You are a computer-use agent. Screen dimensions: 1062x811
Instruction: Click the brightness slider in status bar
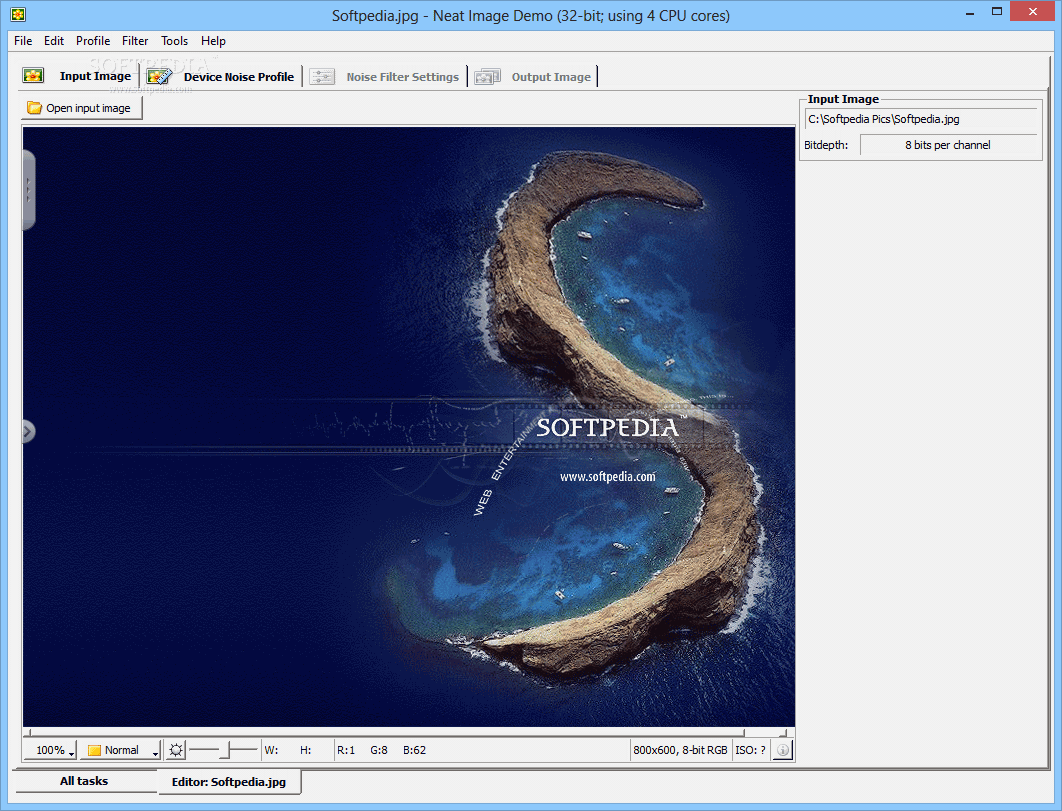tap(223, 749)
